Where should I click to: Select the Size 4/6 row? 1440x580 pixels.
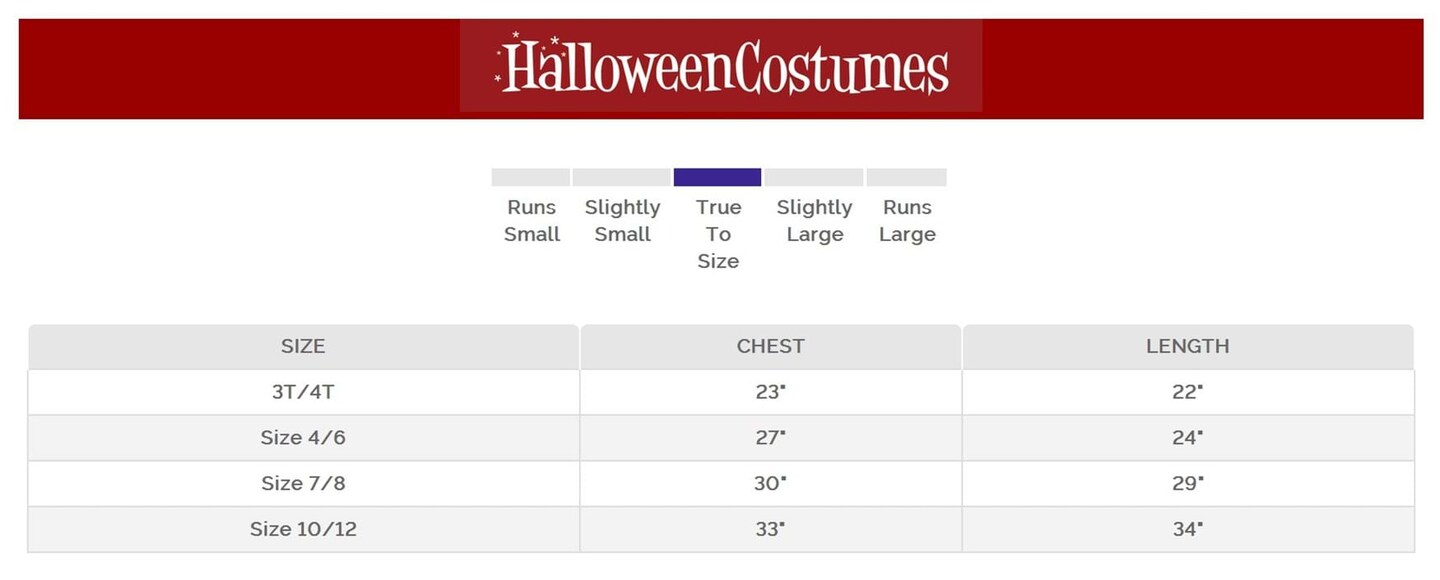point(303,438)
